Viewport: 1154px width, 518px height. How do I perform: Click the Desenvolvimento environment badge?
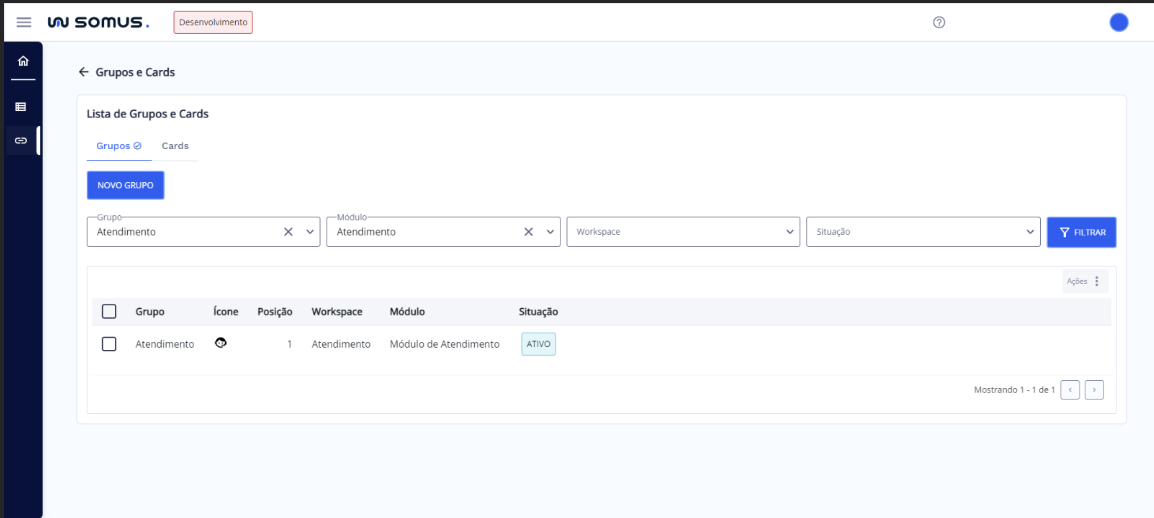point(213,22)
